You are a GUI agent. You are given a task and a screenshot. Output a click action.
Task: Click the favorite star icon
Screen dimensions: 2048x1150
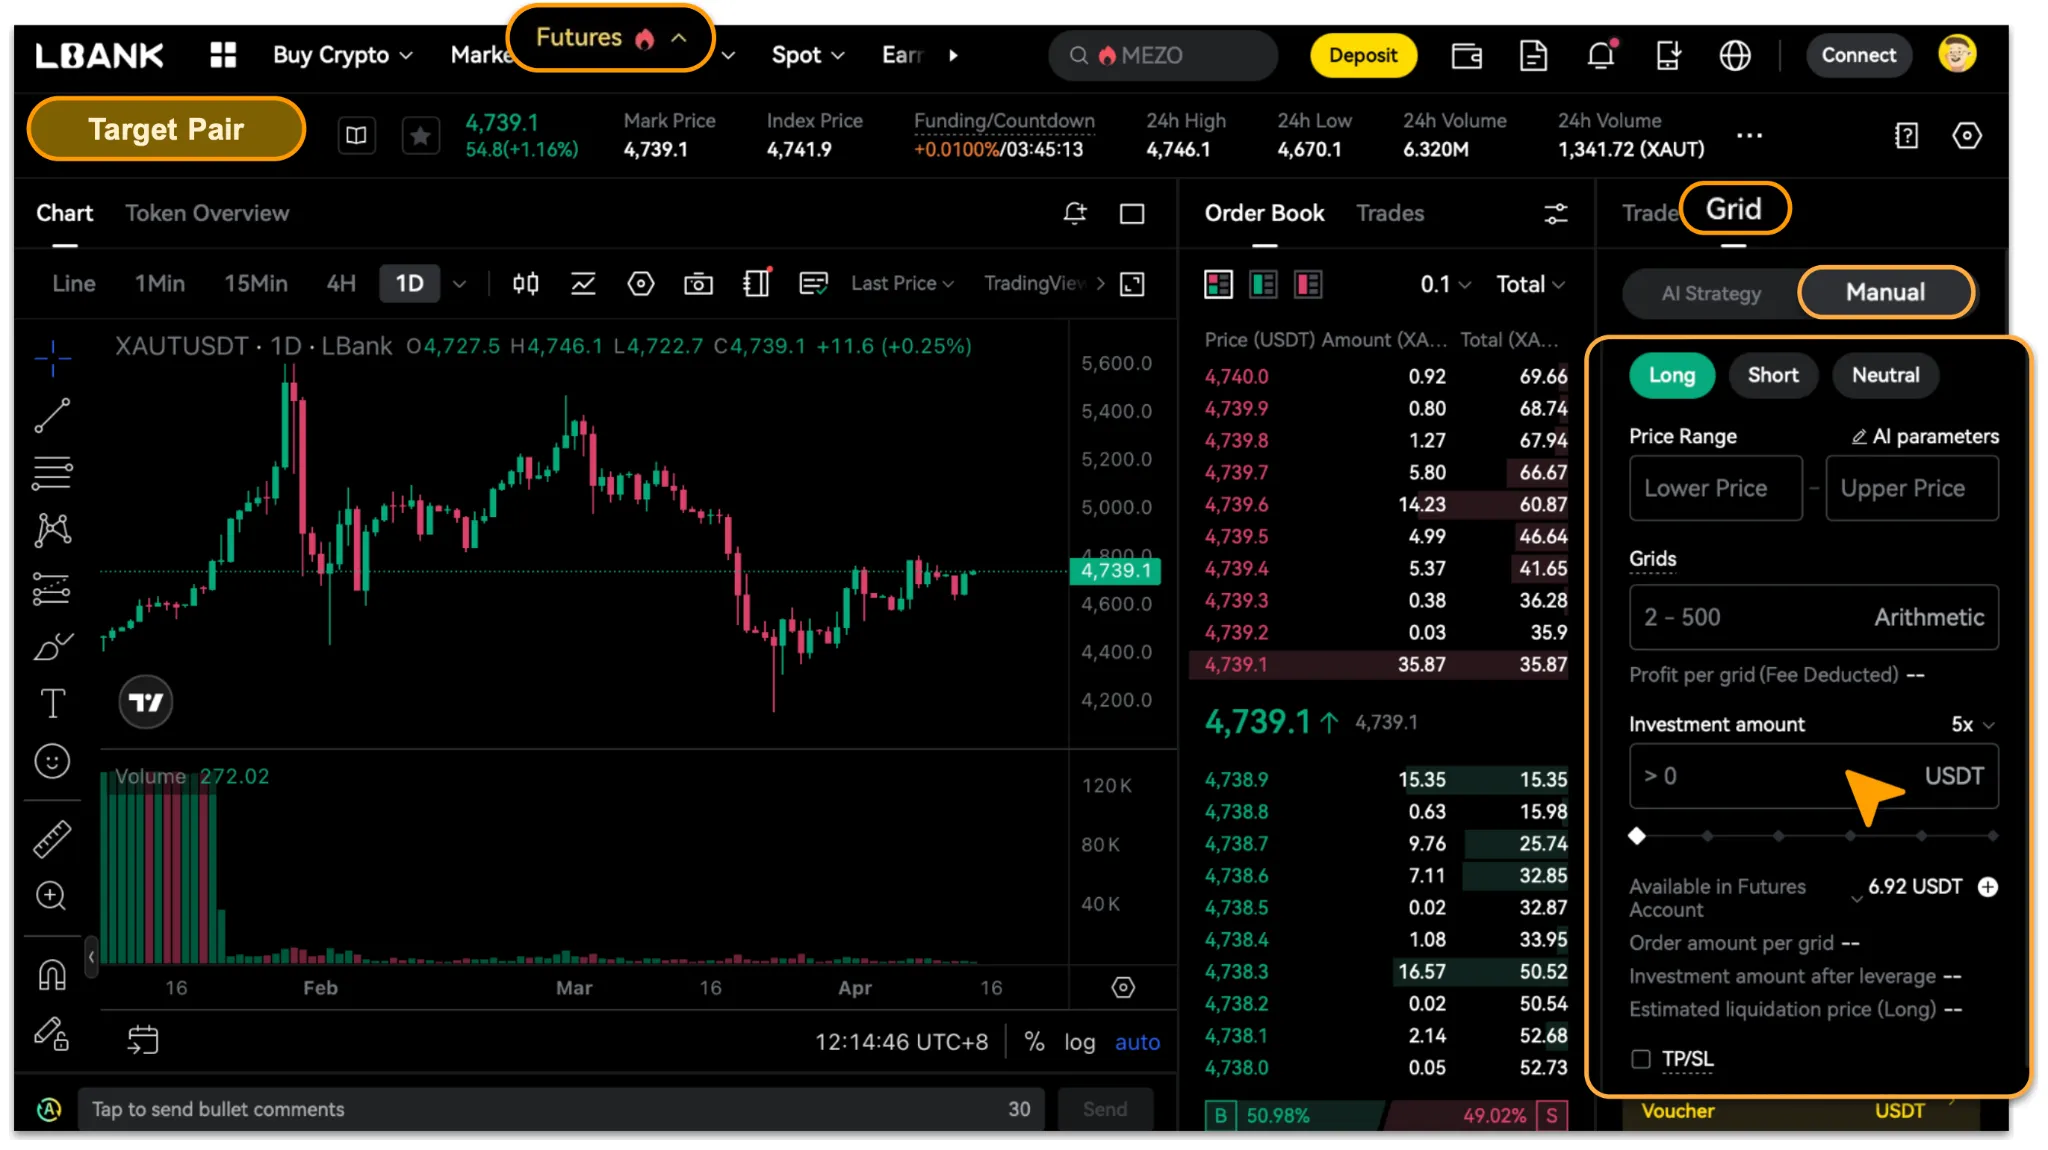coord(420,136)
